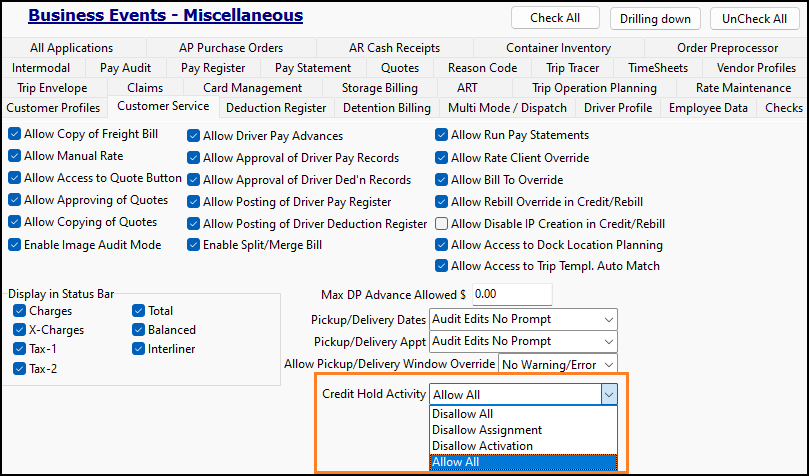Select the Driver Profile tab

coord(618,108)
